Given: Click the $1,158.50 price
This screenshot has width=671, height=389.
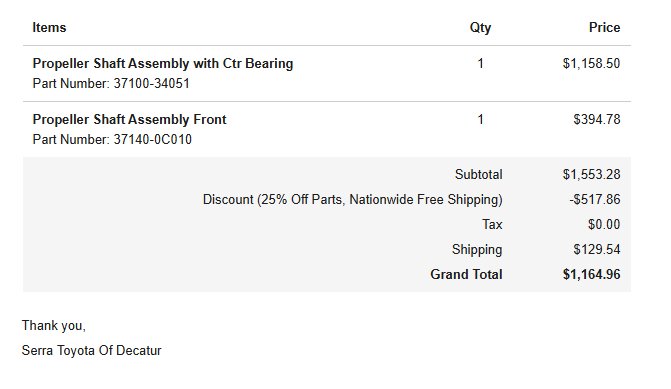Looking at the screenshot, I should click(591, 64).
